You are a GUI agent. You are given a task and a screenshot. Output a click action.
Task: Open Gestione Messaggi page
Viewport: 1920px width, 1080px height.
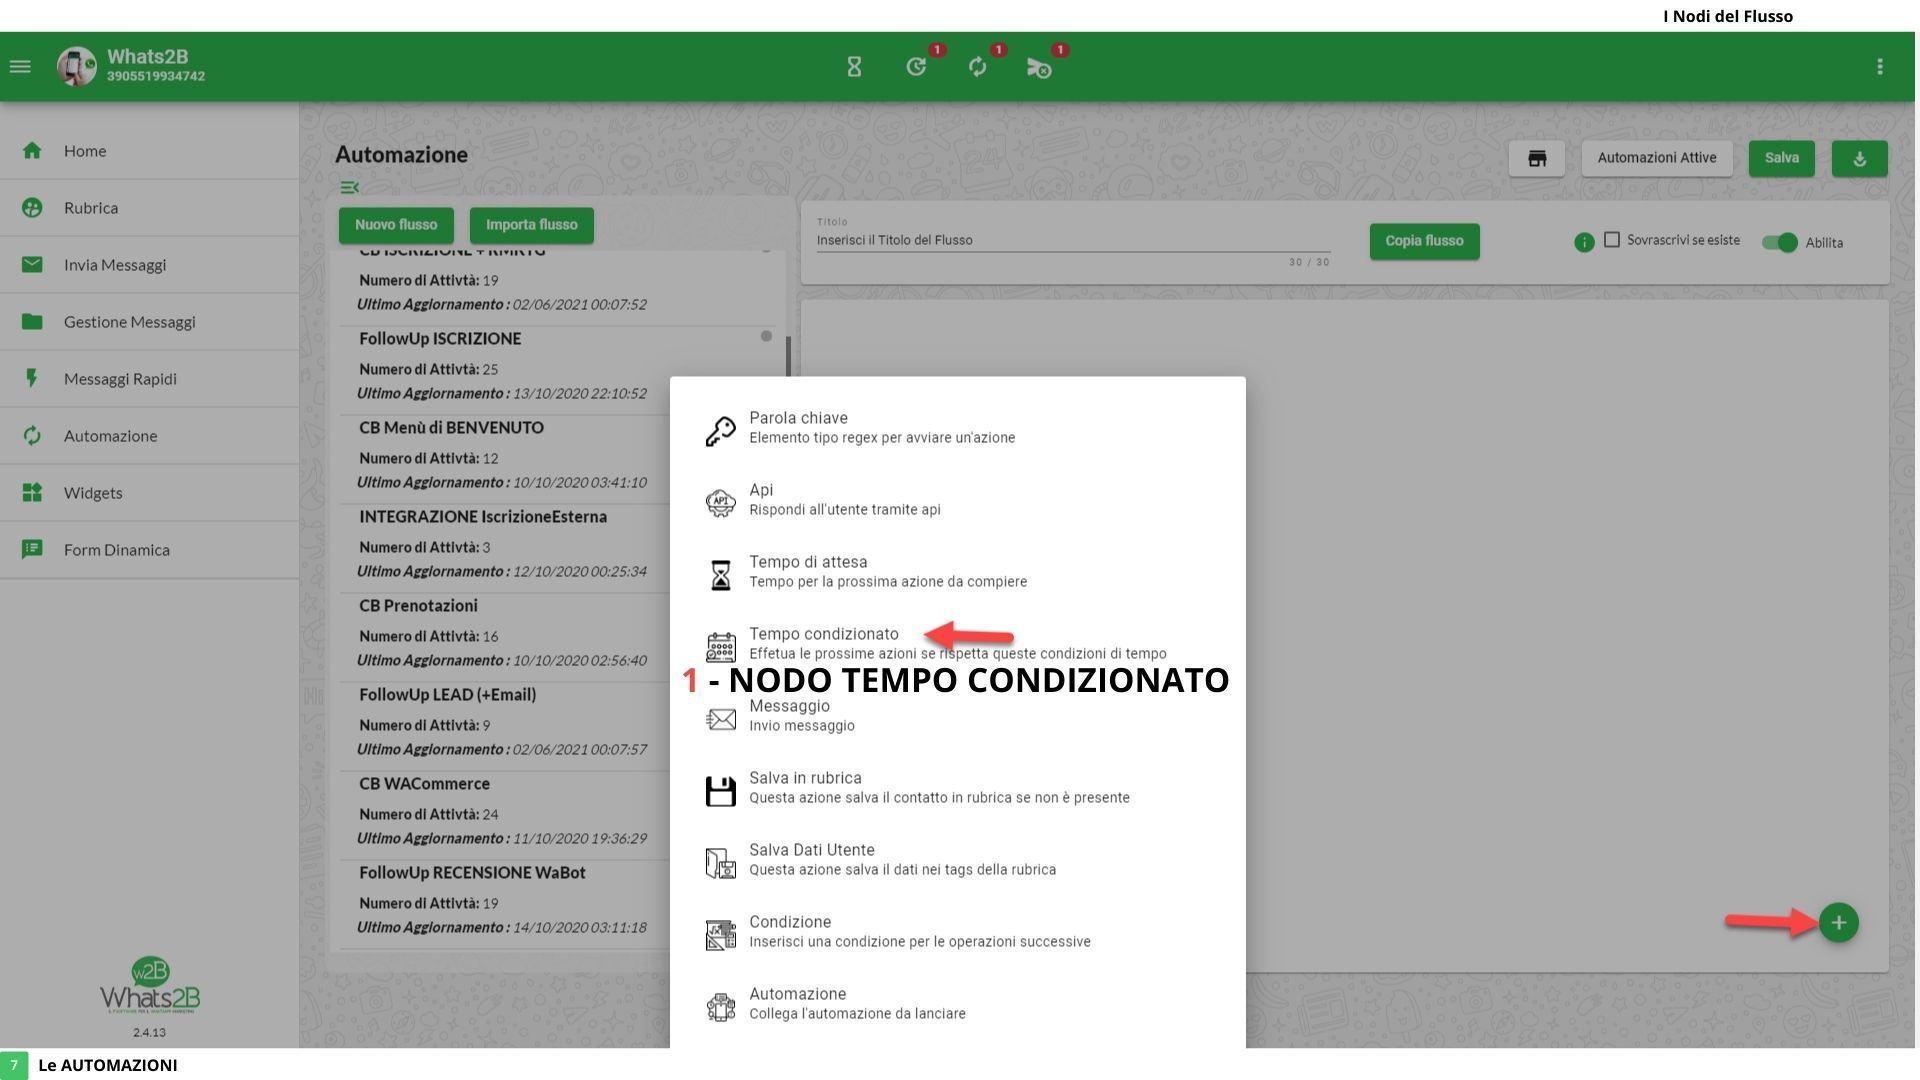150,322
